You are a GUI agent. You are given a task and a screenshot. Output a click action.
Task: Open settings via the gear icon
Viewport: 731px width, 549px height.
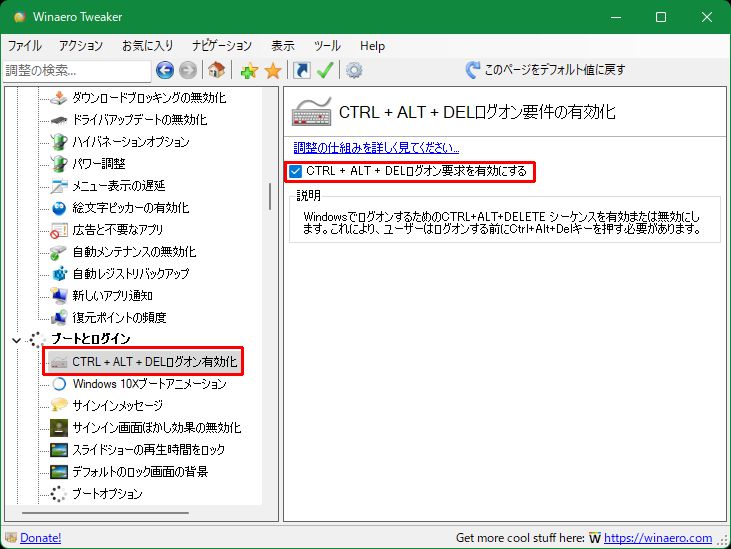(x=354, y=70)
